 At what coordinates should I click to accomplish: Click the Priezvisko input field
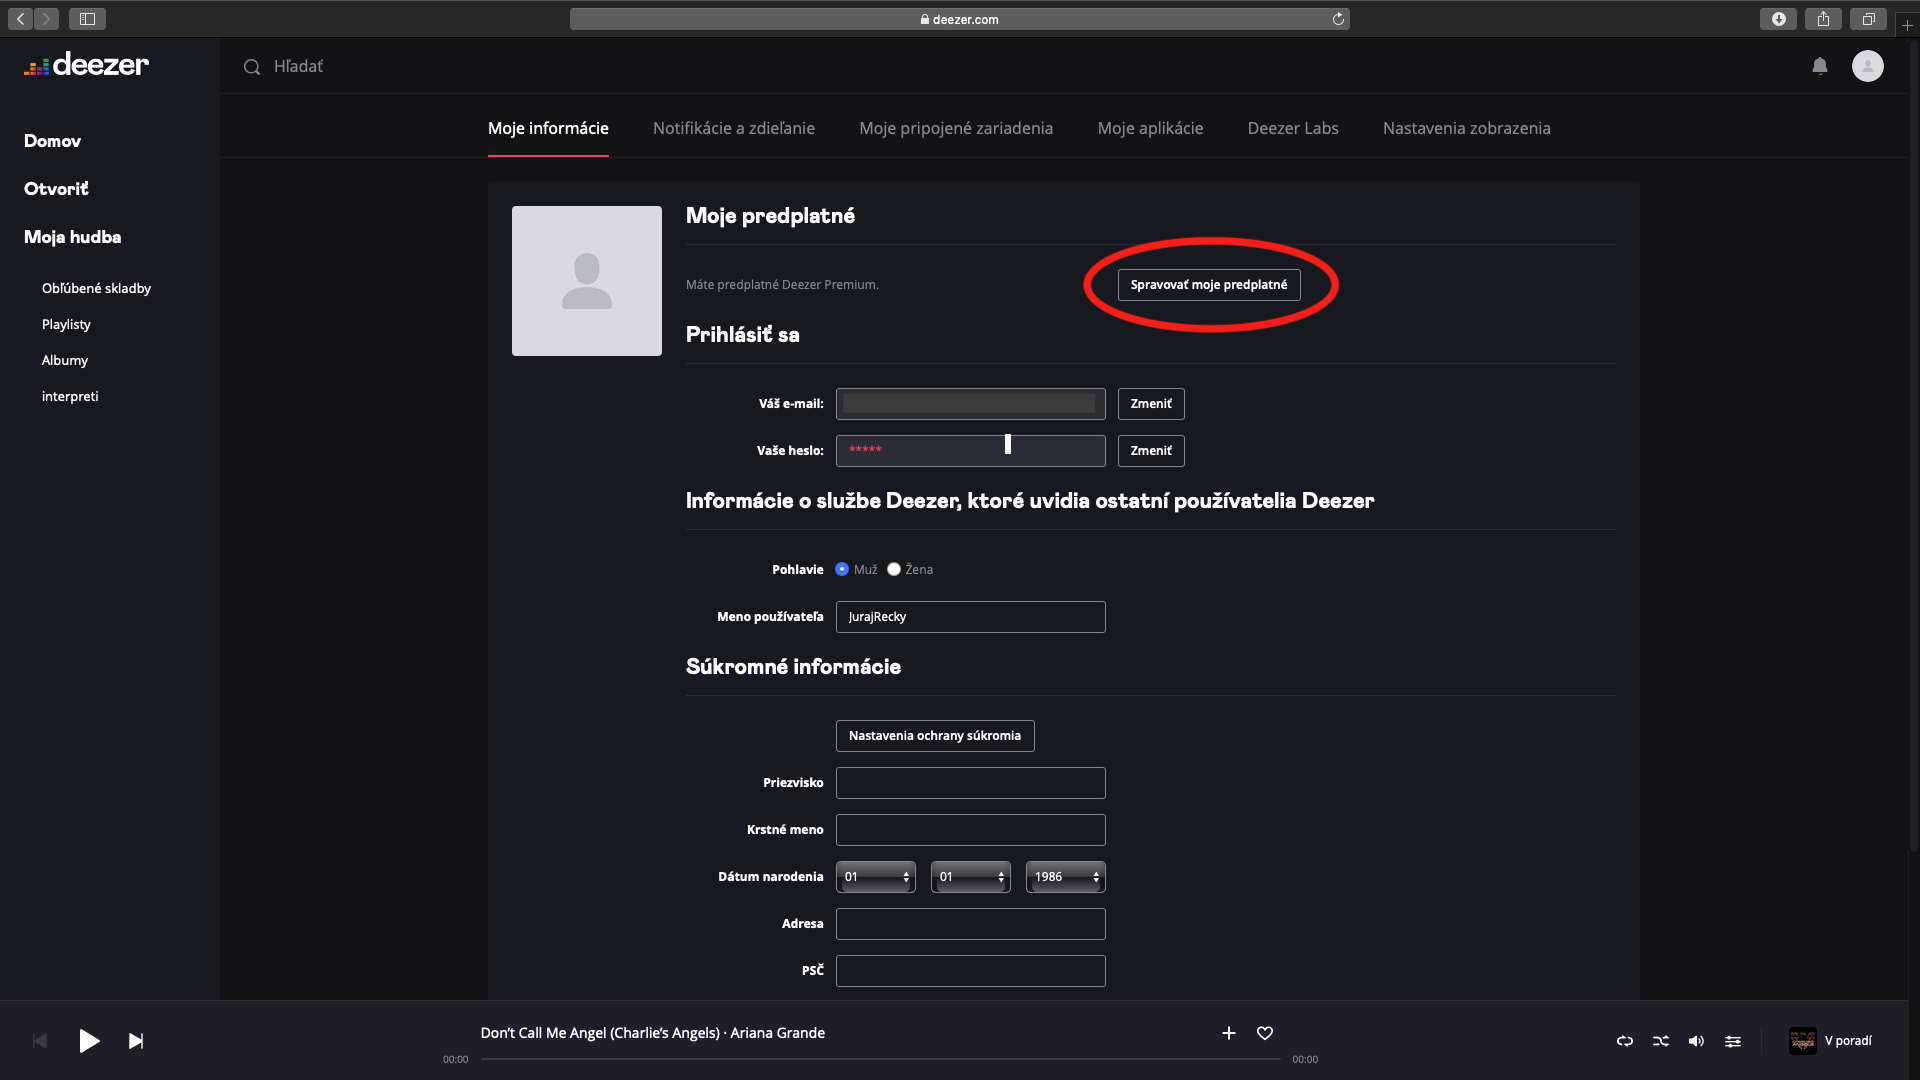(971, 783)
